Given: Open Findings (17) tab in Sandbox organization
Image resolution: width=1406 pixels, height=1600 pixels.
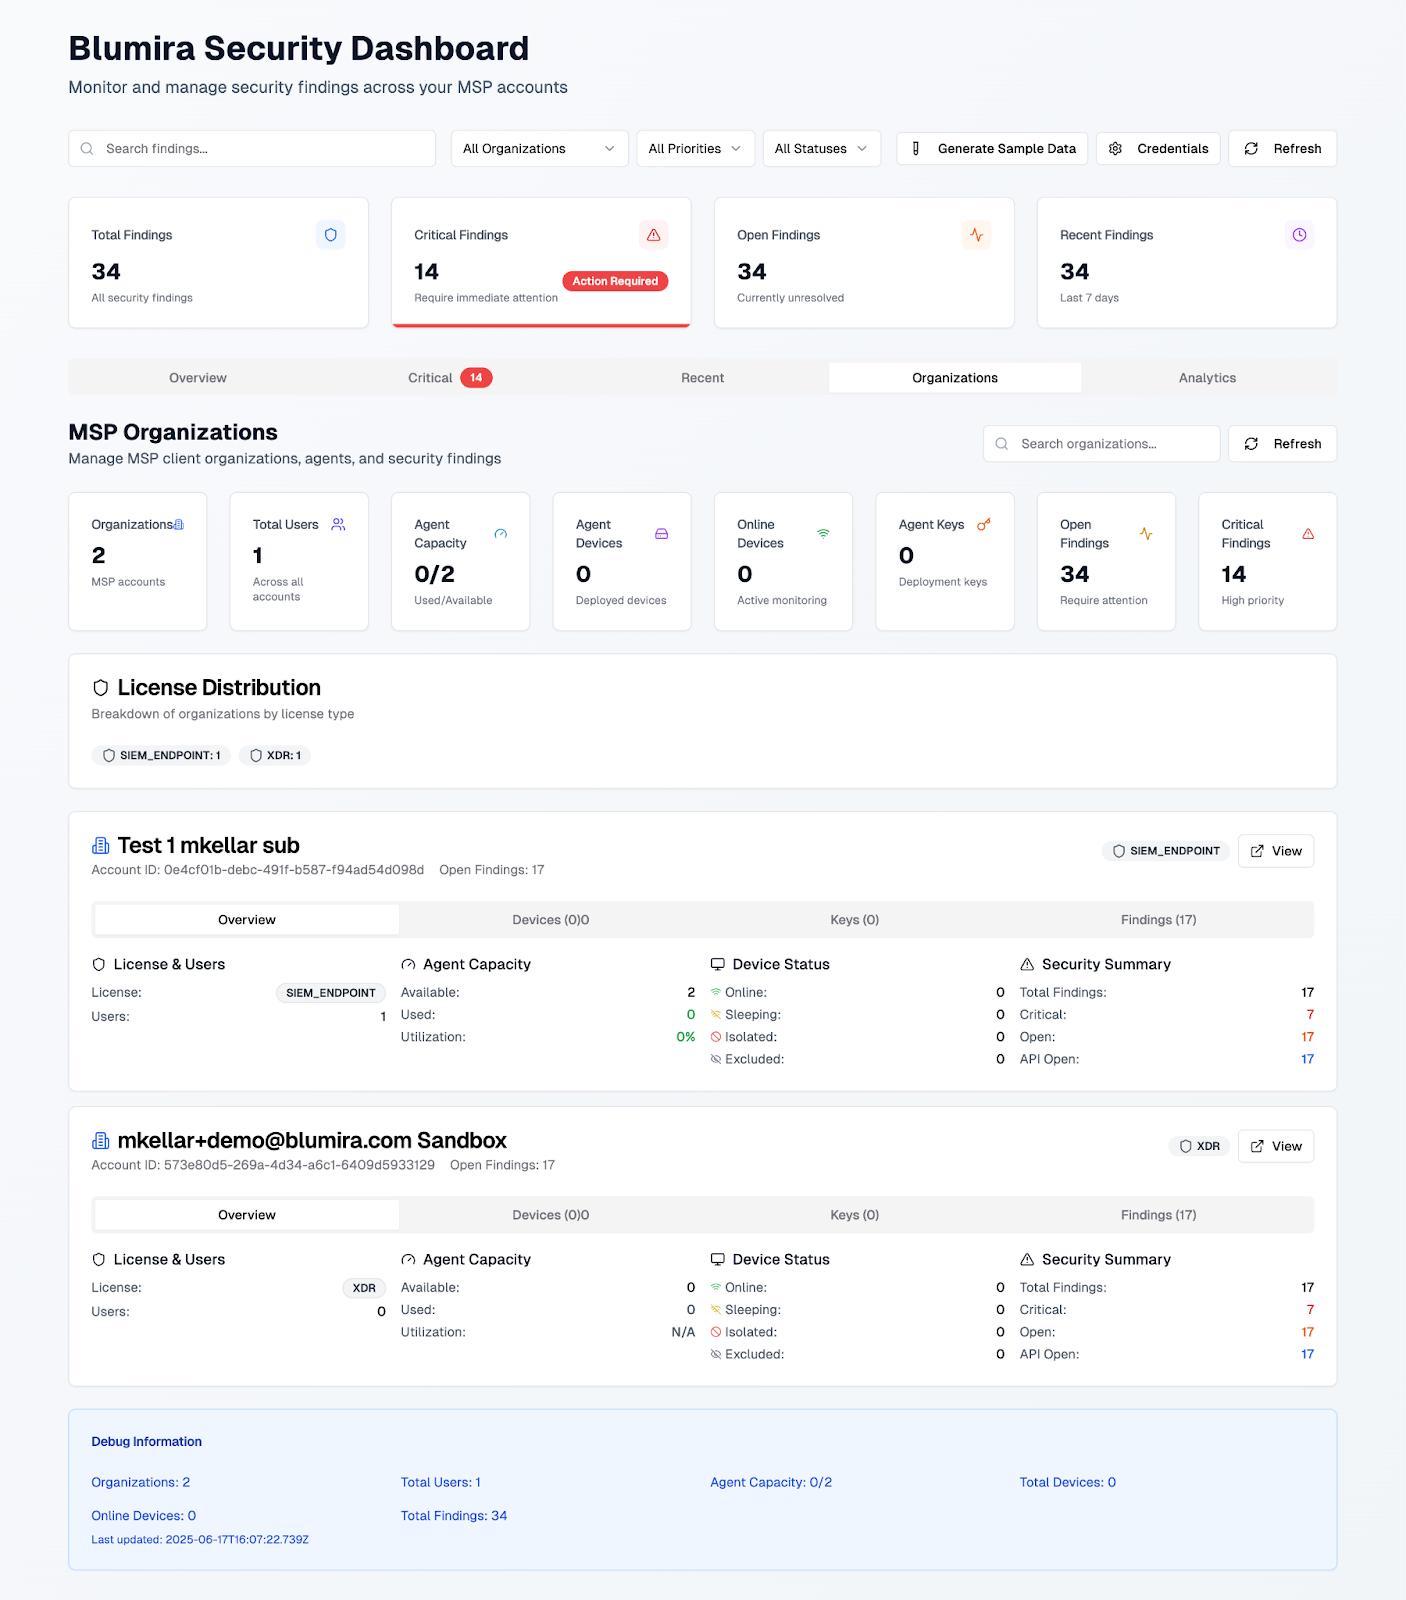Looking at the screenshot, I should 1159,1215.
